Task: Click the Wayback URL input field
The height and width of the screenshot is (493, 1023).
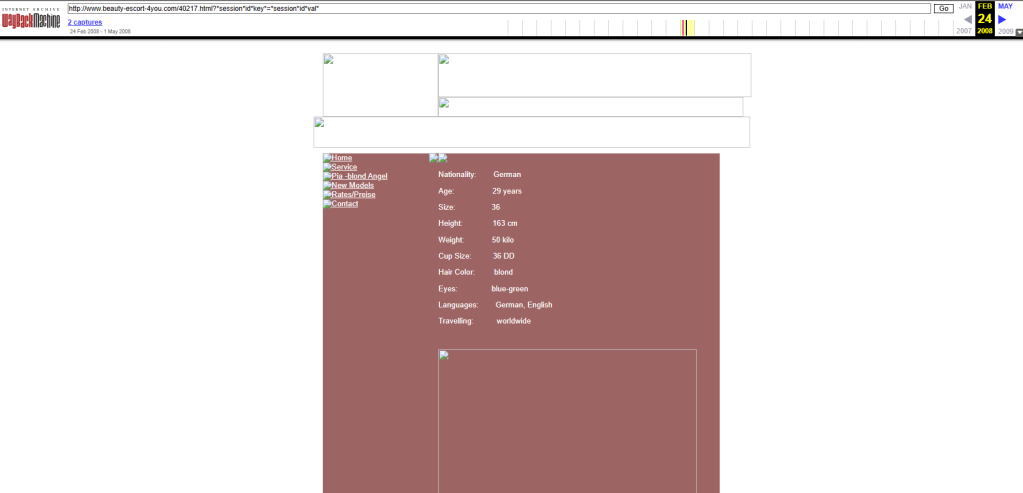Action: click(x=498, y=8)
